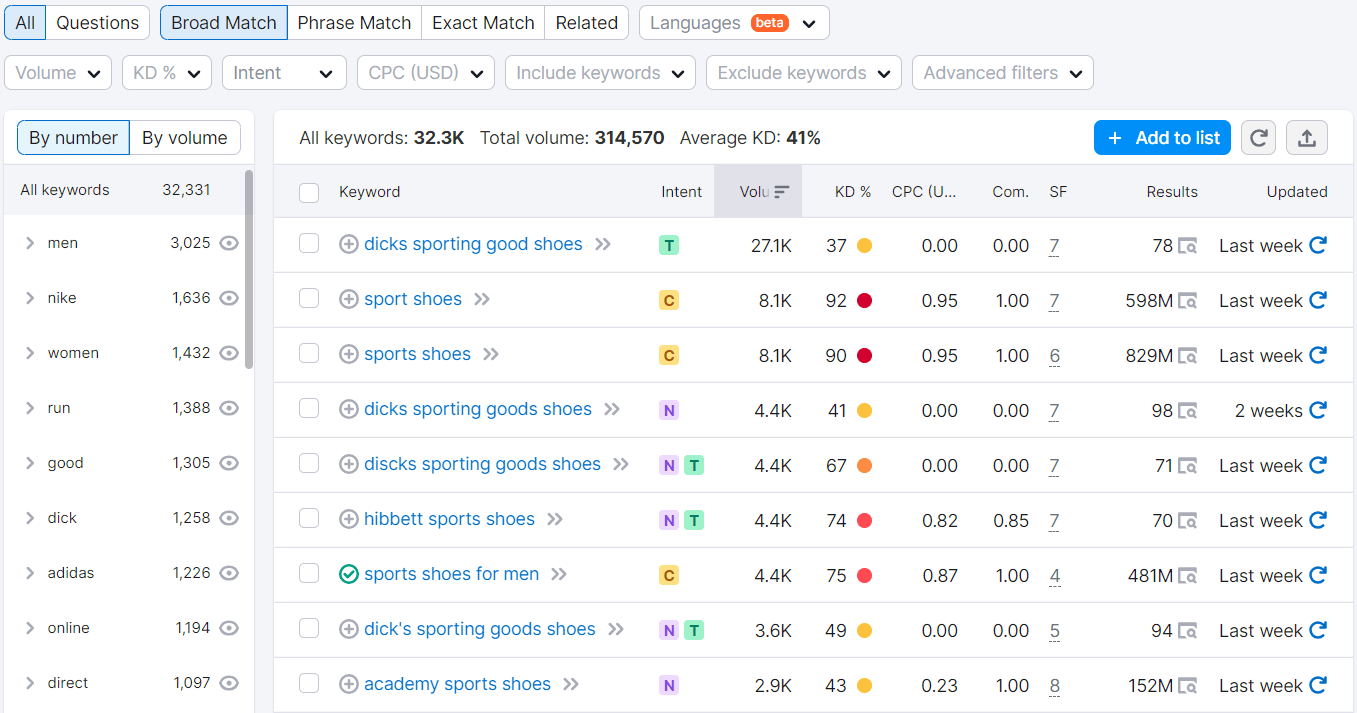Open the Questions tab
This screenshot has height=713, width=1357.
pos(97,22)
